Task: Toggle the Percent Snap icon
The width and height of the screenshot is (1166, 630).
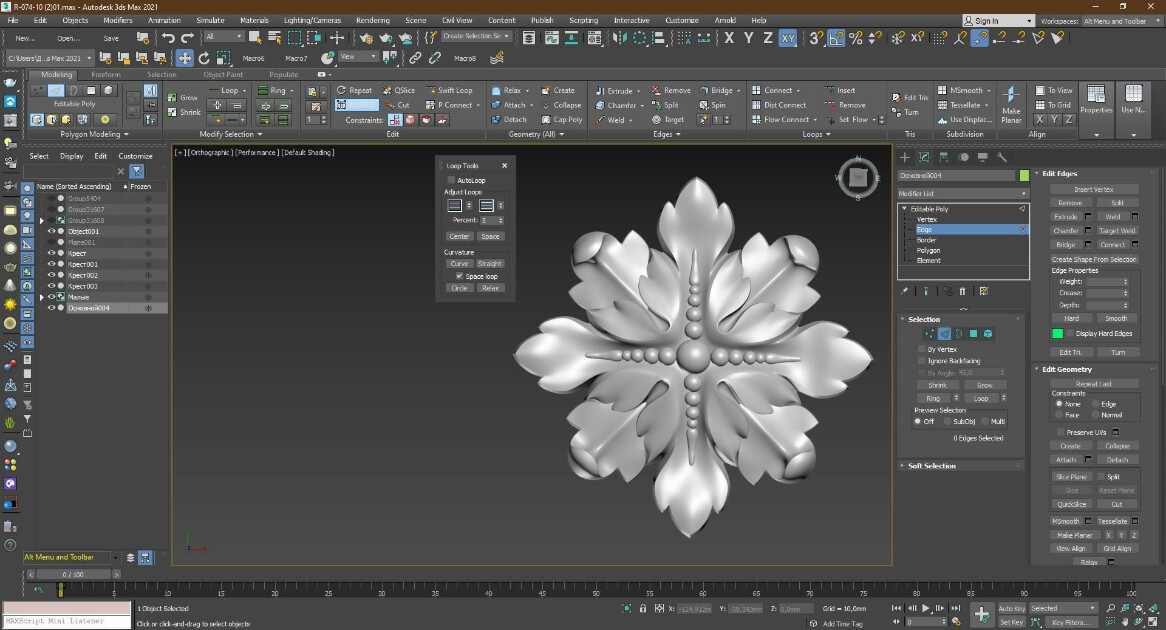Action: pyautogui.click(x=856, y=37)
